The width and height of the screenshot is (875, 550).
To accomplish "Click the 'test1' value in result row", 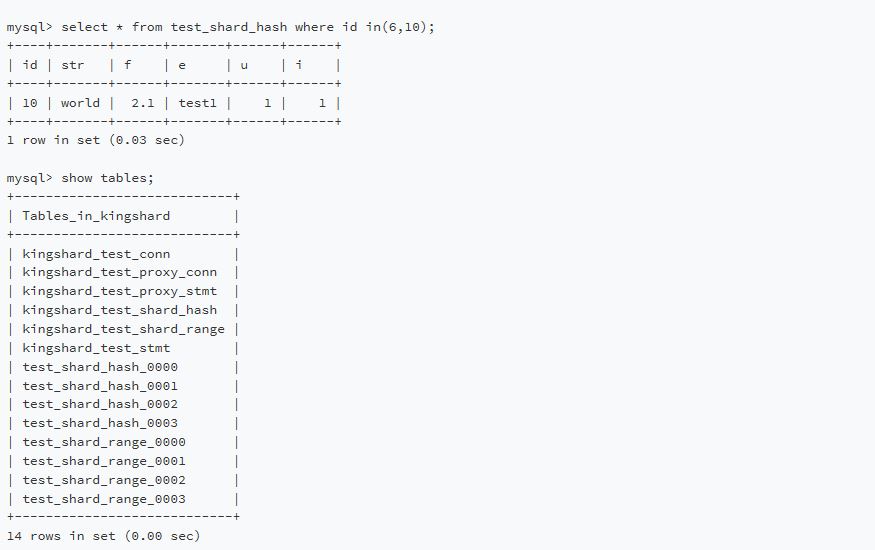I will [198, 103].
